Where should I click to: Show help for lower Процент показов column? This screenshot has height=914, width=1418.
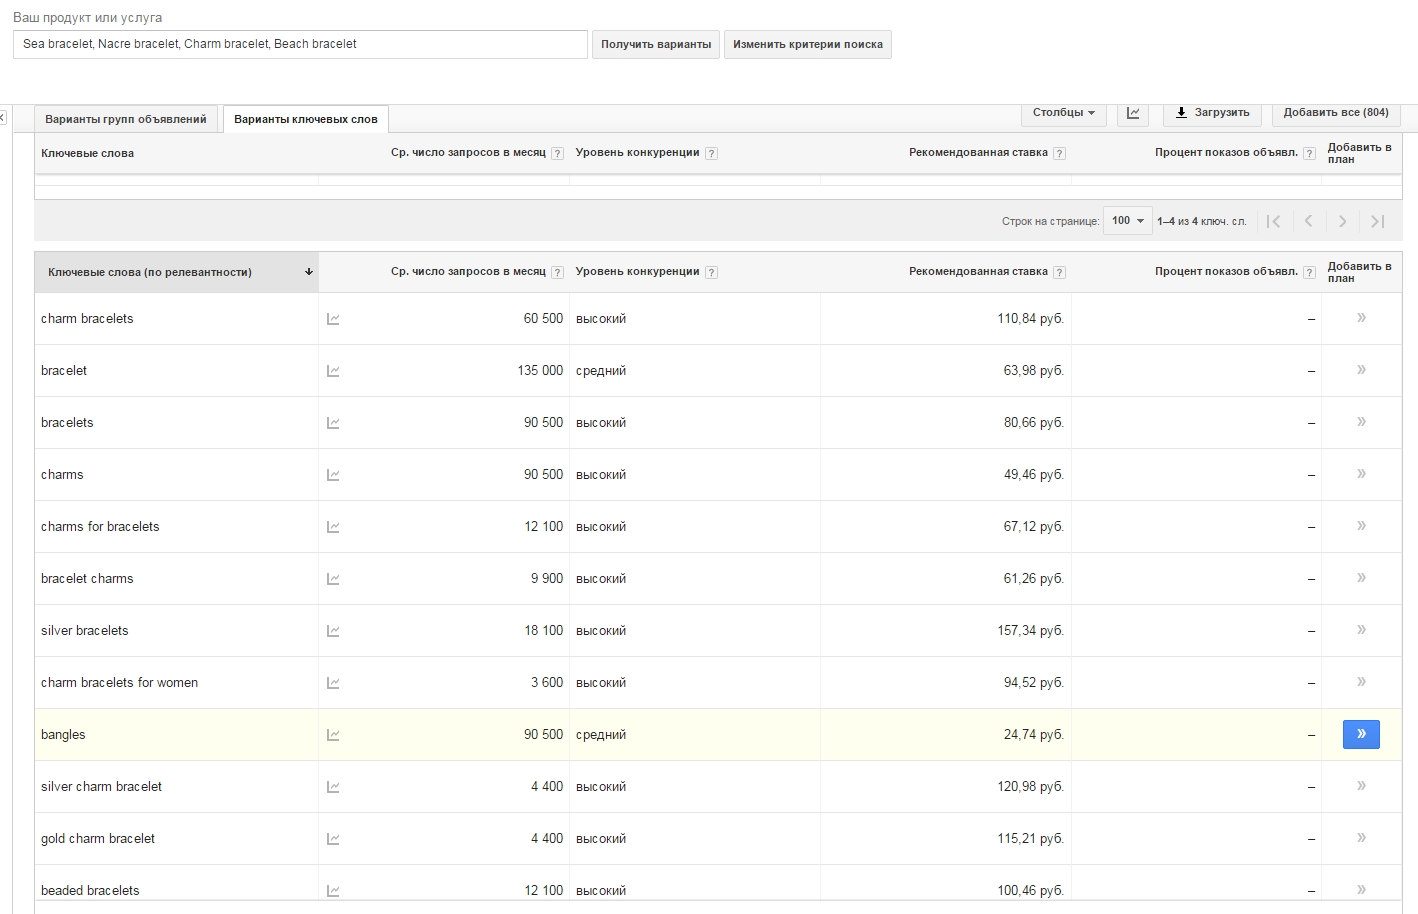tap(1309, 273)
